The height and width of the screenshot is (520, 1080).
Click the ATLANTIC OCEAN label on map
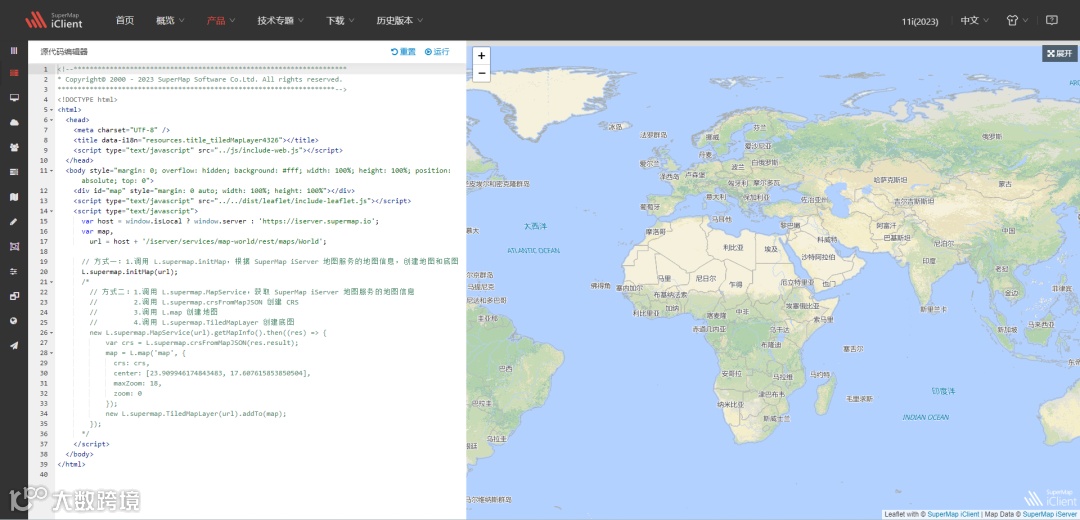click(x=534, y=251)
